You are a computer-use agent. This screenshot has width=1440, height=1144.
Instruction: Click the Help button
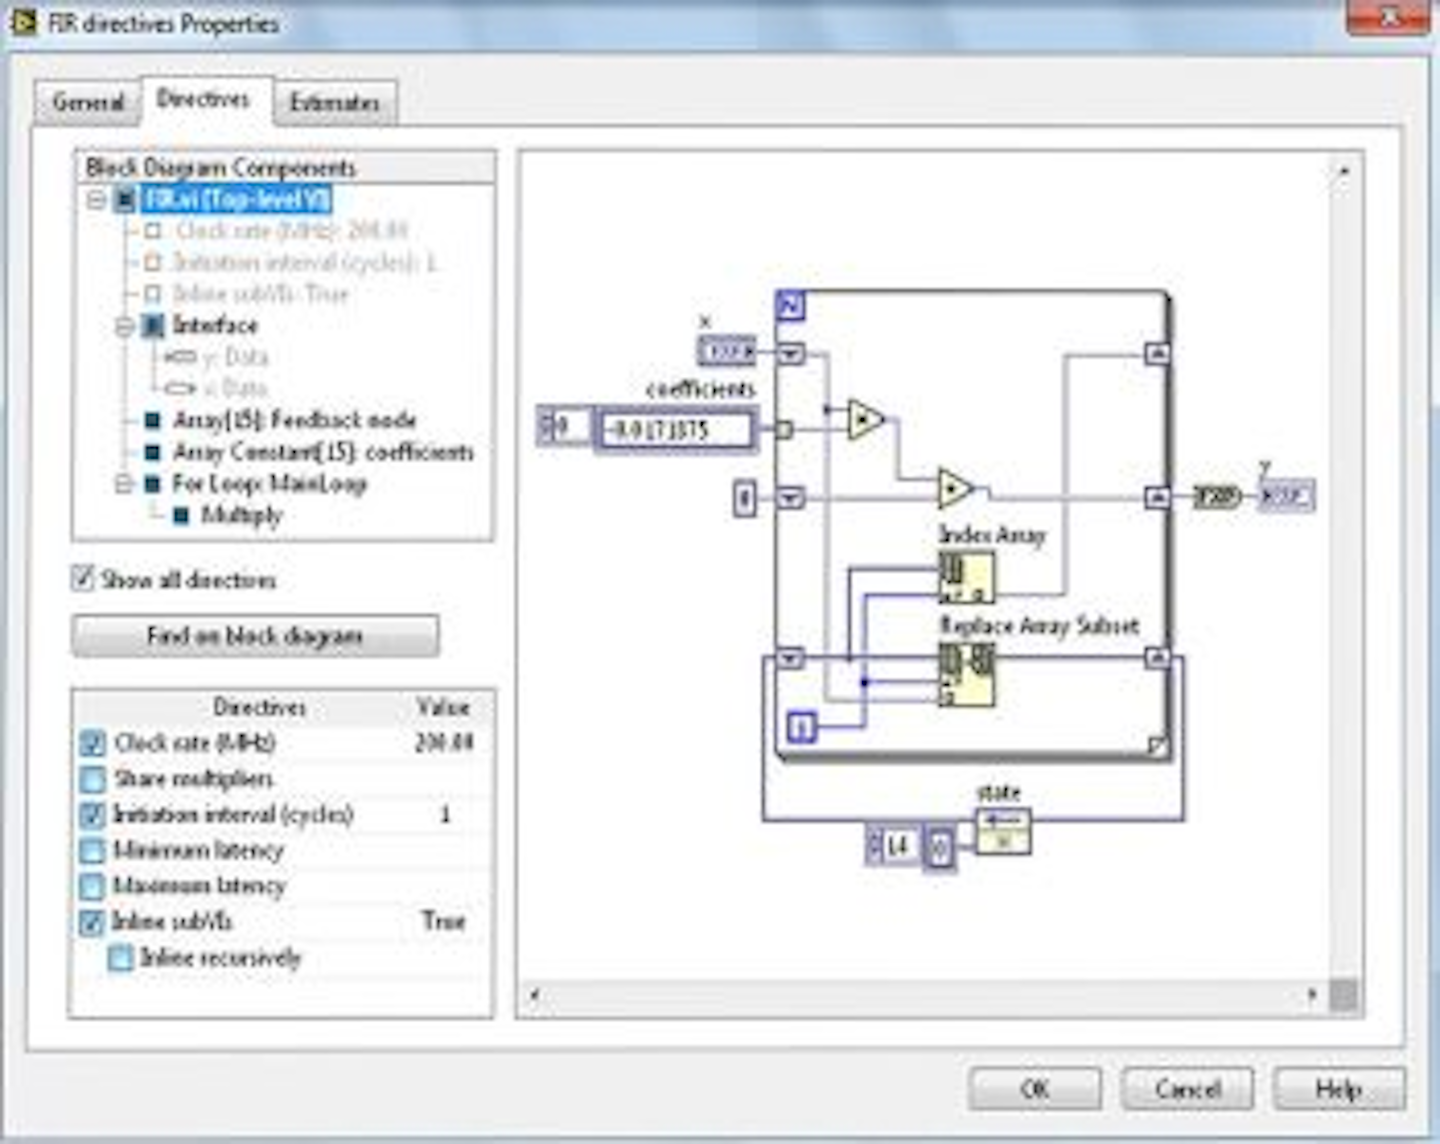click(x=1341, y=1088)
